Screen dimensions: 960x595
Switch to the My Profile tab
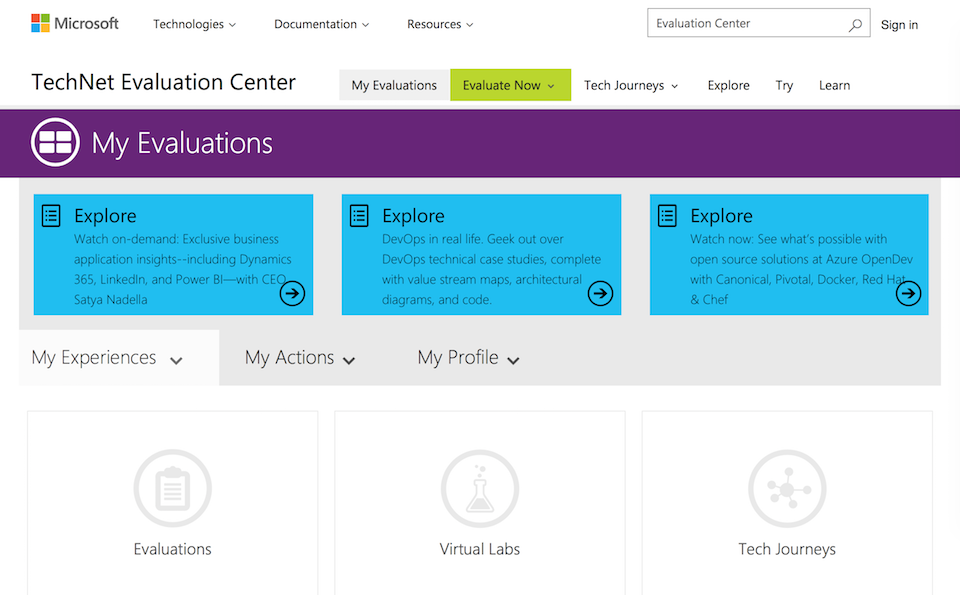click(x=468, y=358)
